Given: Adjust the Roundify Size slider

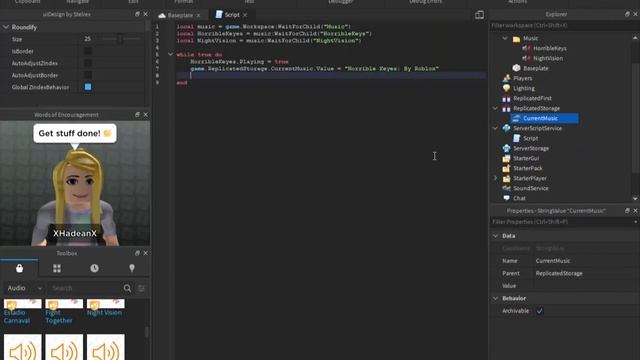Looking at the screenshot, I should click(121, 39).
